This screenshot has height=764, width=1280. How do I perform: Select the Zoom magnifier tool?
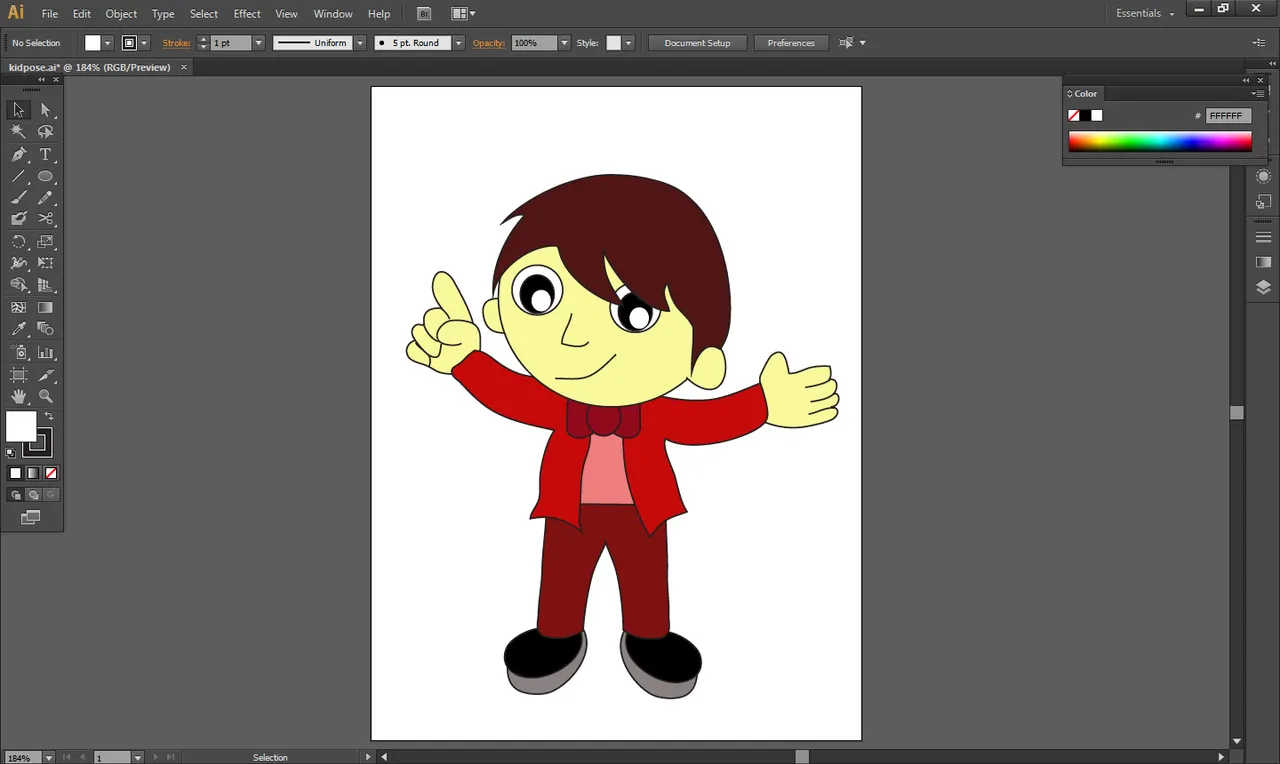click(45, 396)
